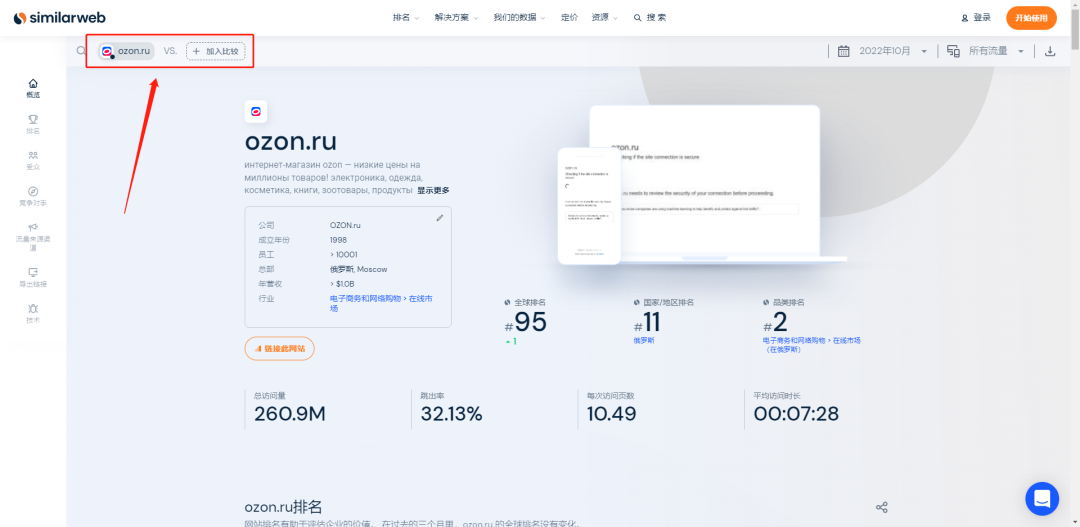This screenshot has height=527, width=1080.
Task: Expand the 资源 navigation menu
Action: click(605, 18)
